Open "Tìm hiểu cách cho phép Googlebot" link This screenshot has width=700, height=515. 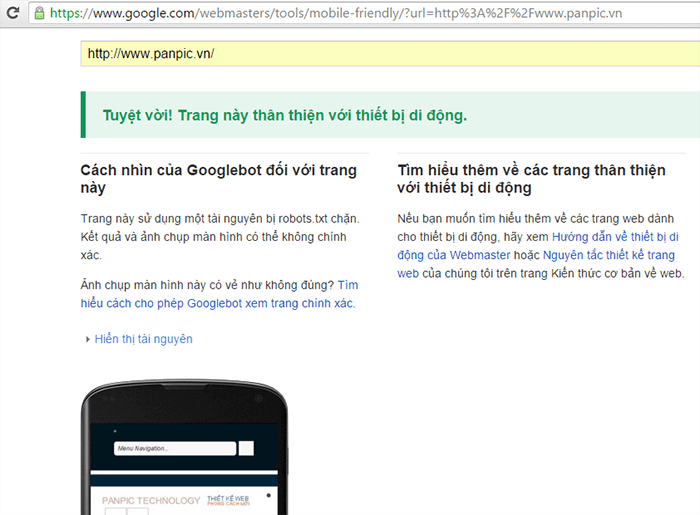[219, 294]
